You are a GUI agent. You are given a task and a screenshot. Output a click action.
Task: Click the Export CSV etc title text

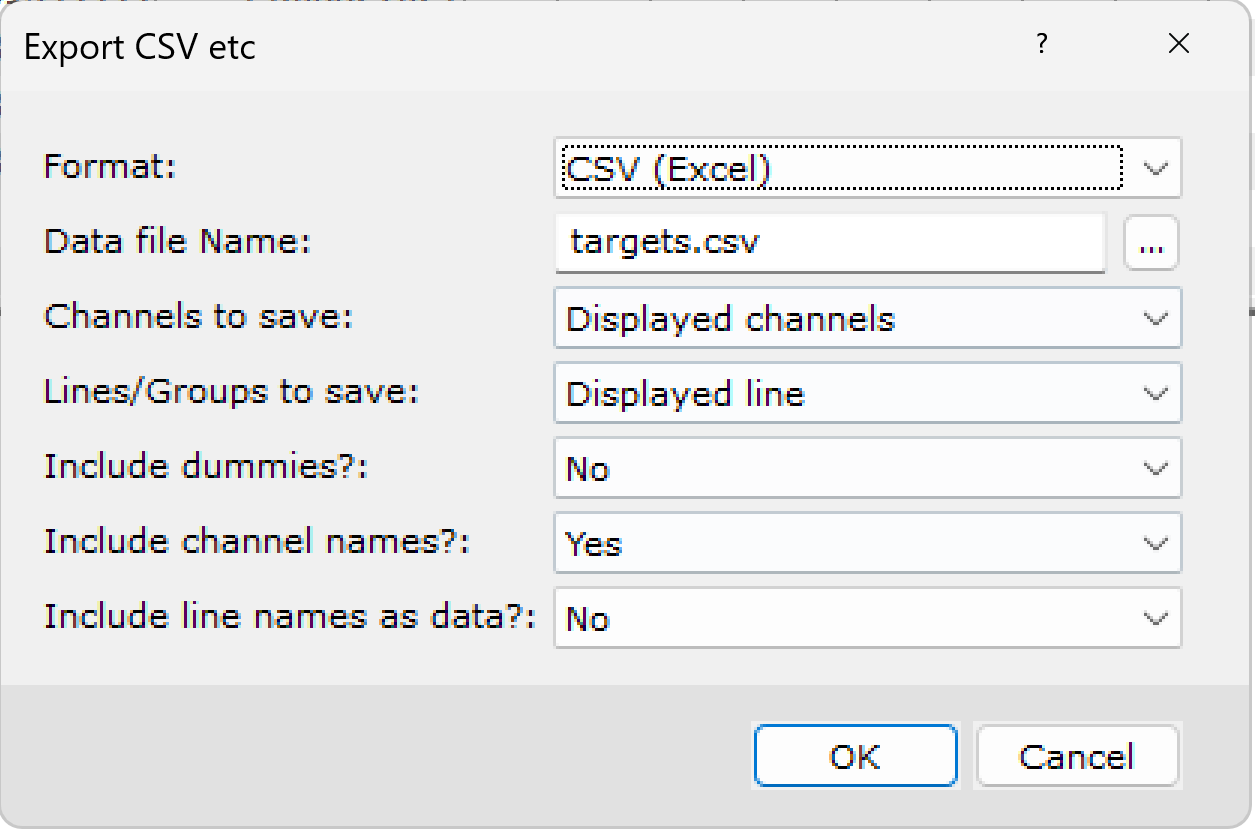tap(140, 47)
